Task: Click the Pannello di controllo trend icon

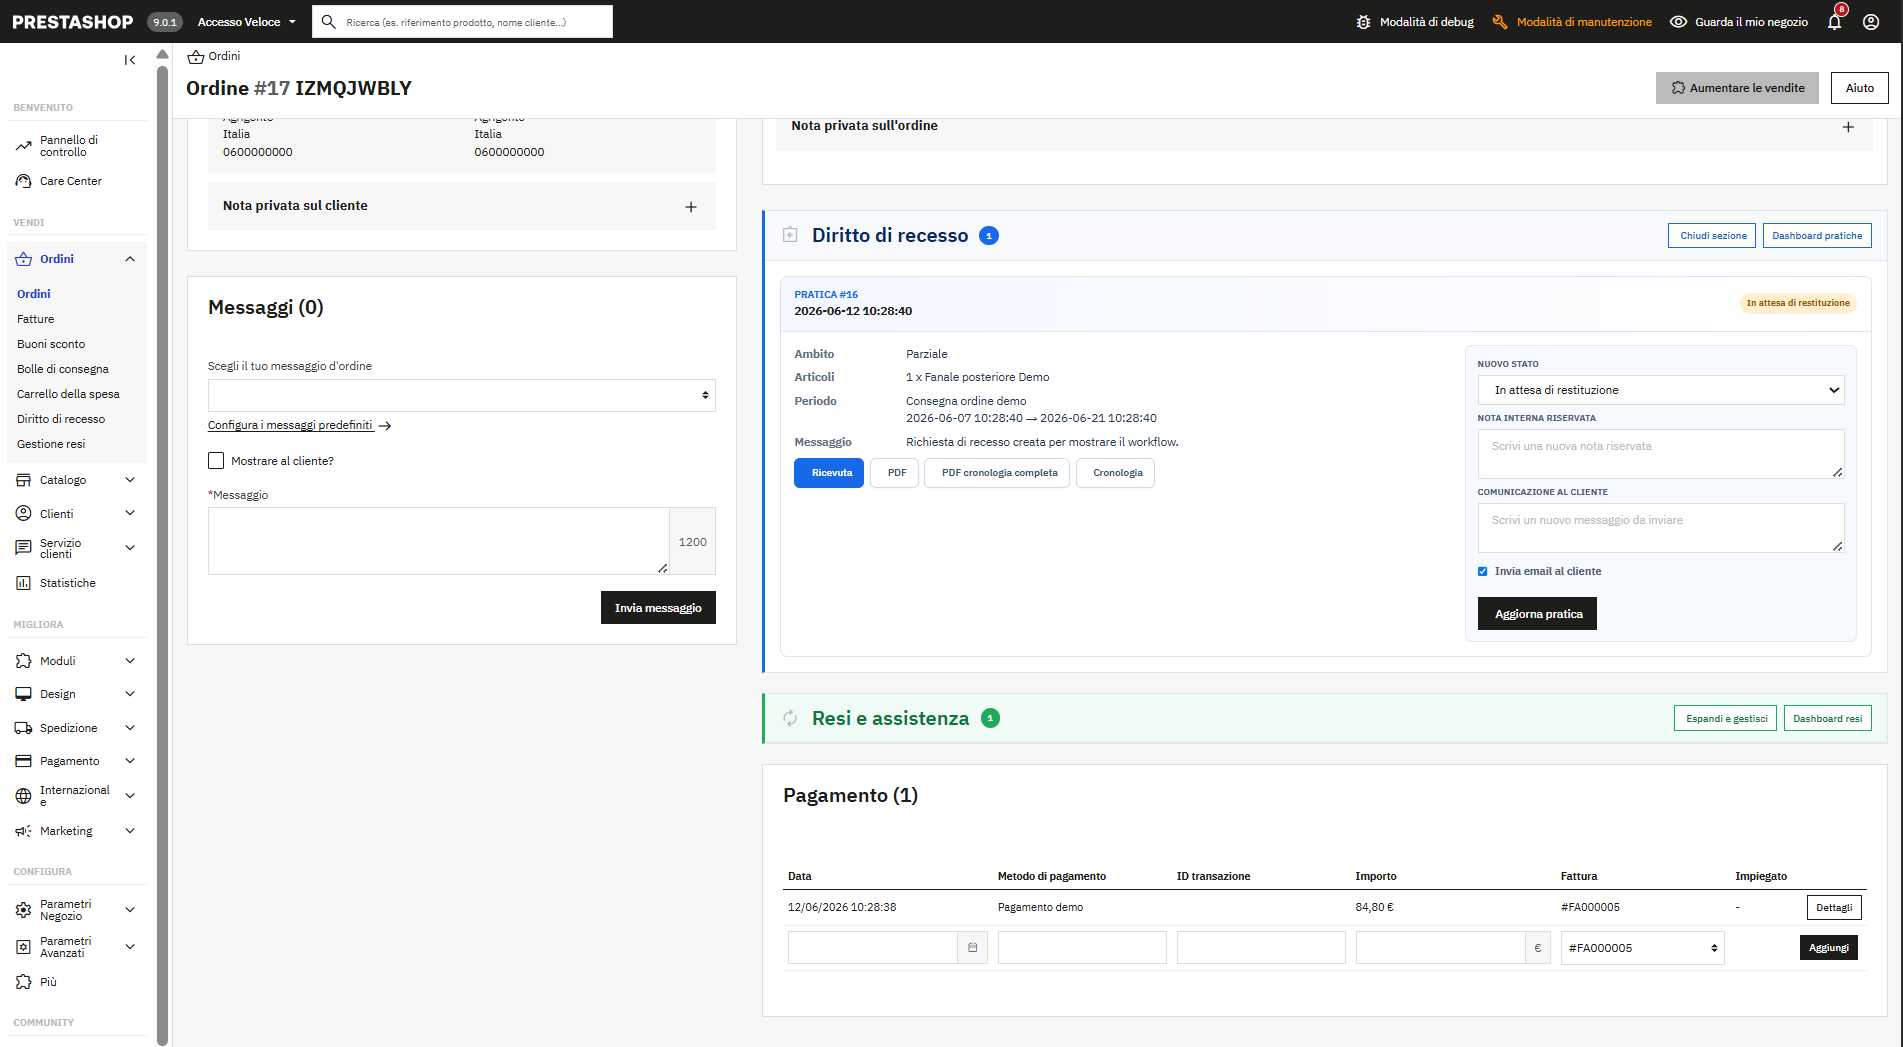Action: pyautogui.click(x=24, y=146)
